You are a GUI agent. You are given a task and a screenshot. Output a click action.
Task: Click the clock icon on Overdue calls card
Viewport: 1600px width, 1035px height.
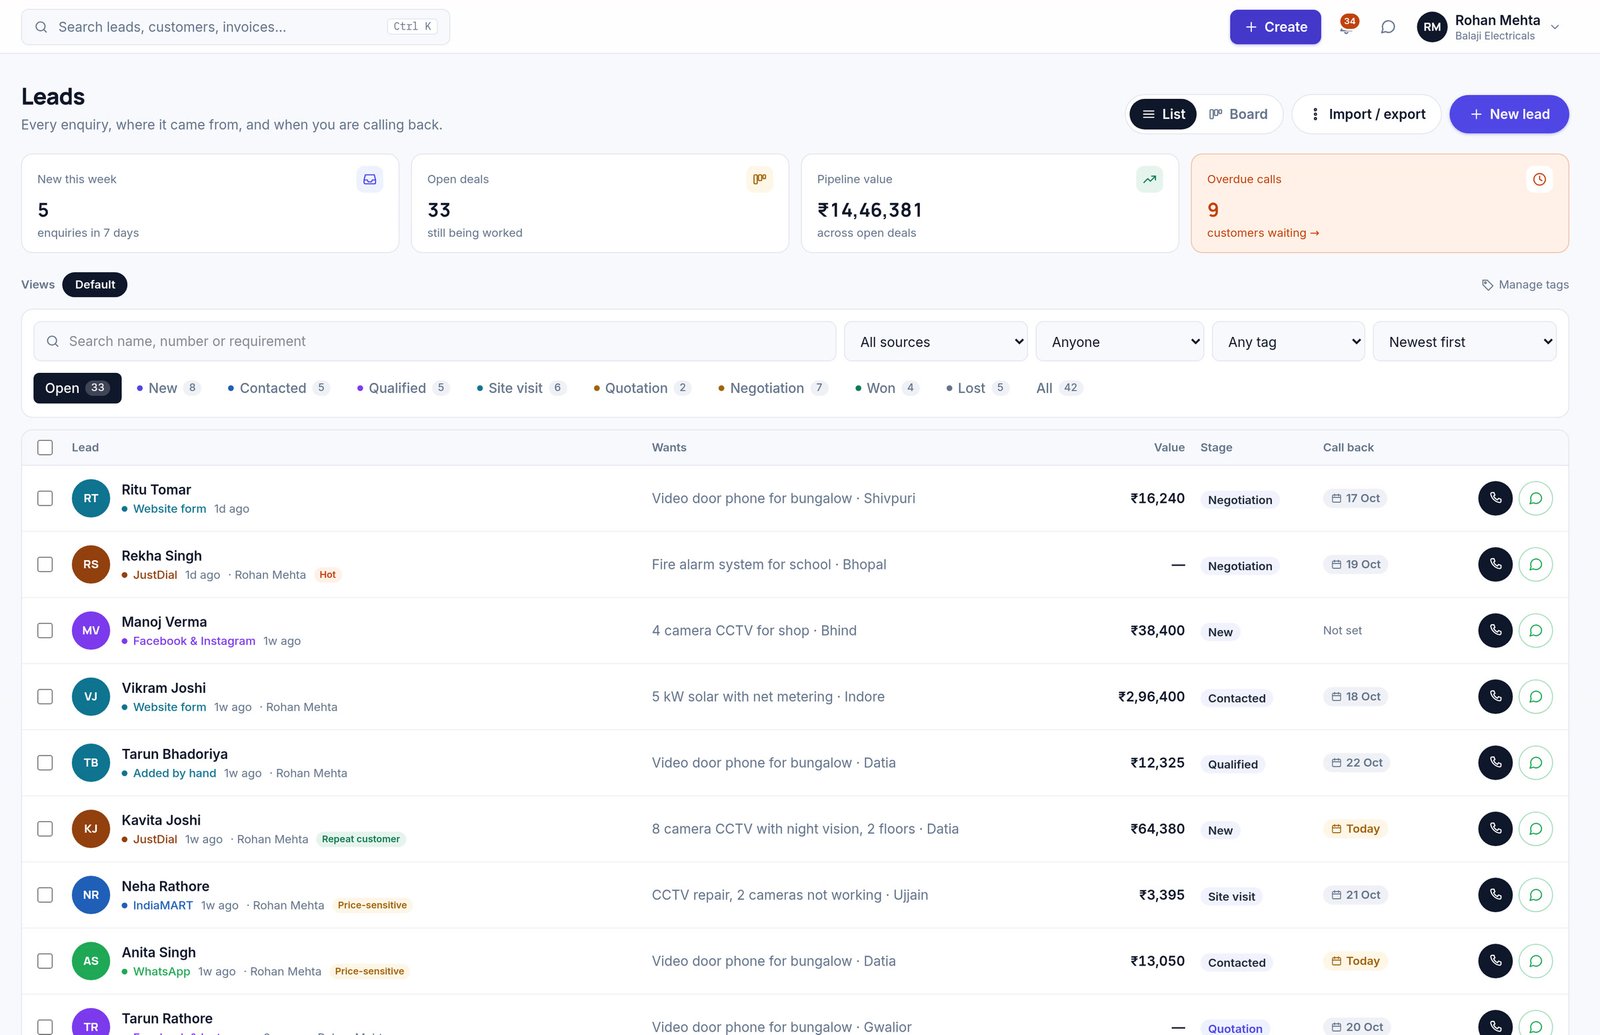[1540, 179]
